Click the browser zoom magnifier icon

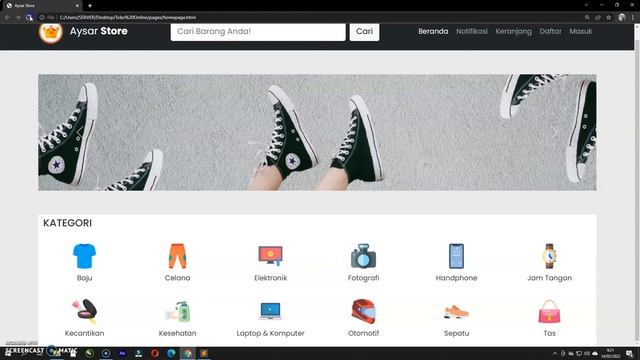click(587, 18)
